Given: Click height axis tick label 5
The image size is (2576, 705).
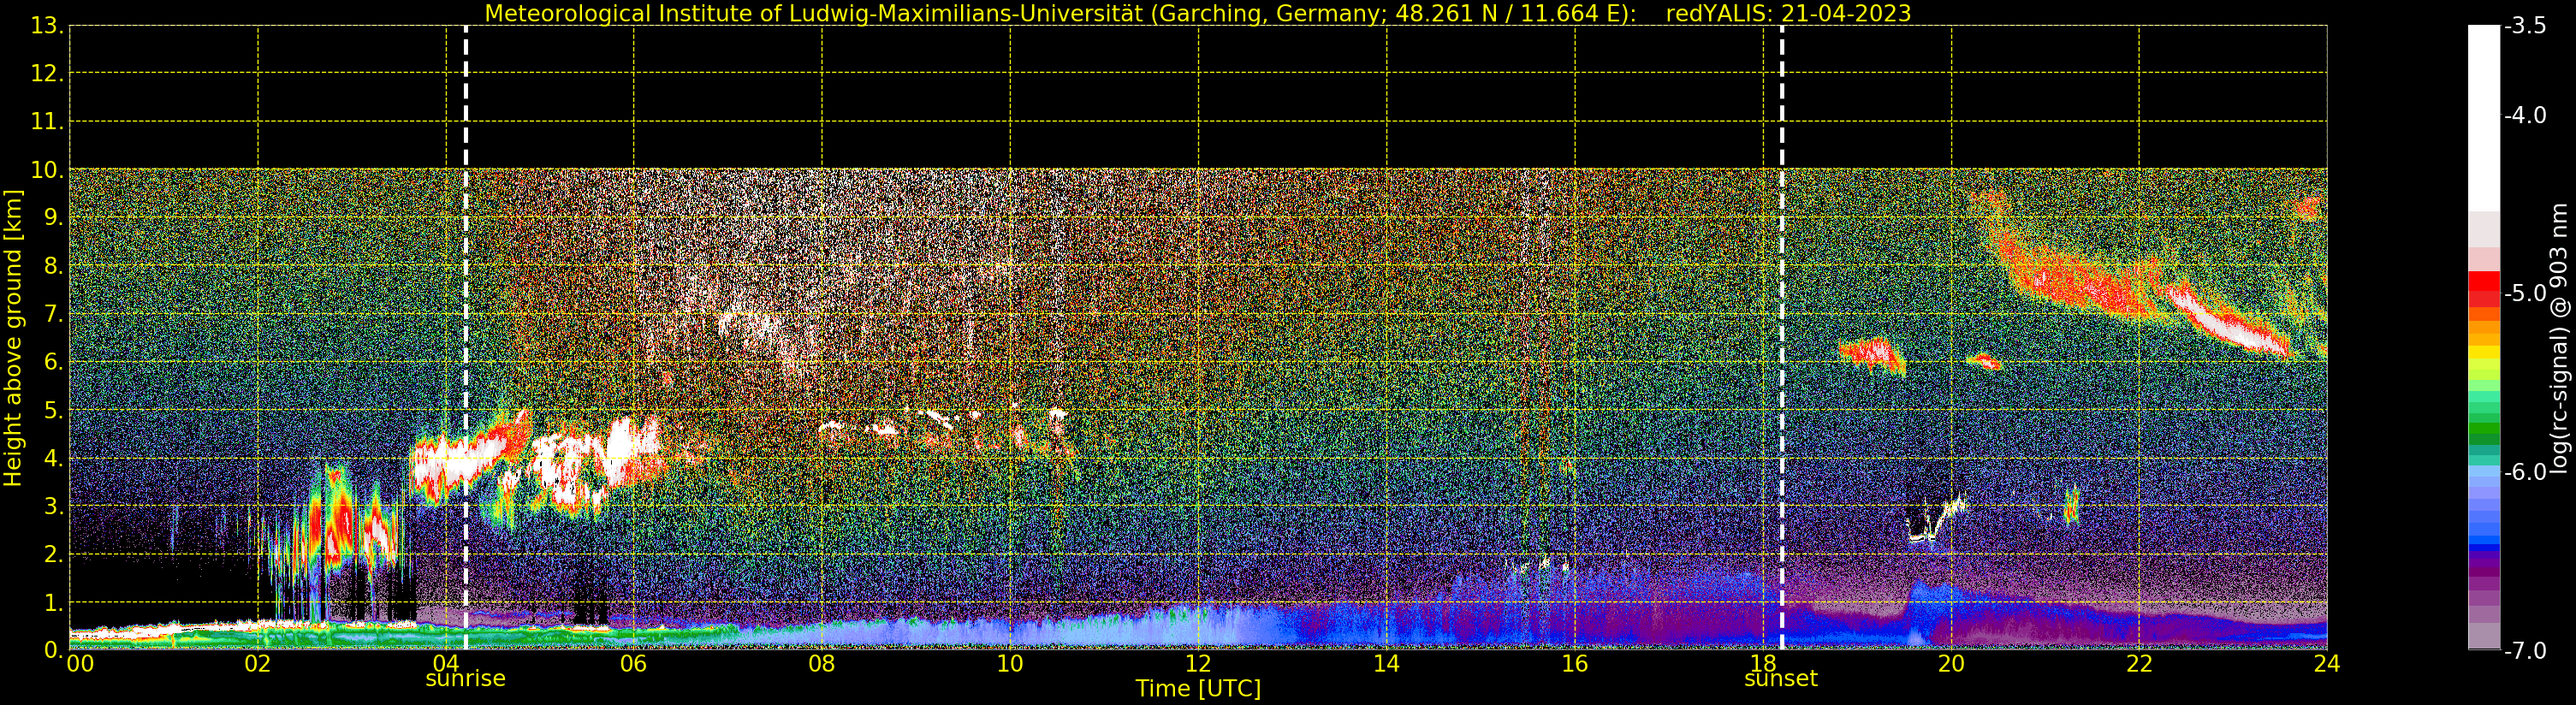Looking at the screenshot, I should coord(52,411).
